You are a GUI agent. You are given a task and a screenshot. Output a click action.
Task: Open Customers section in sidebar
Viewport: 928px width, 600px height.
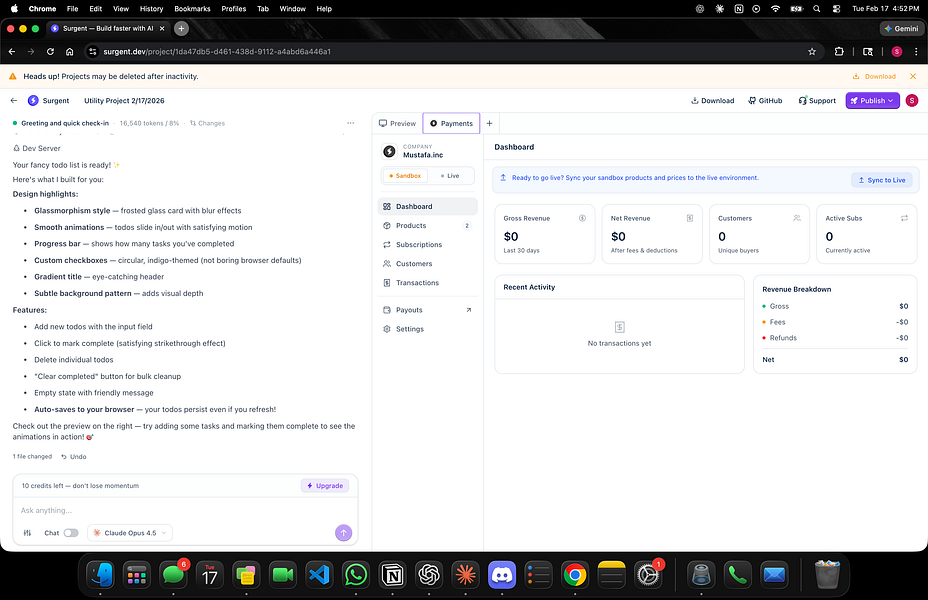427,263
